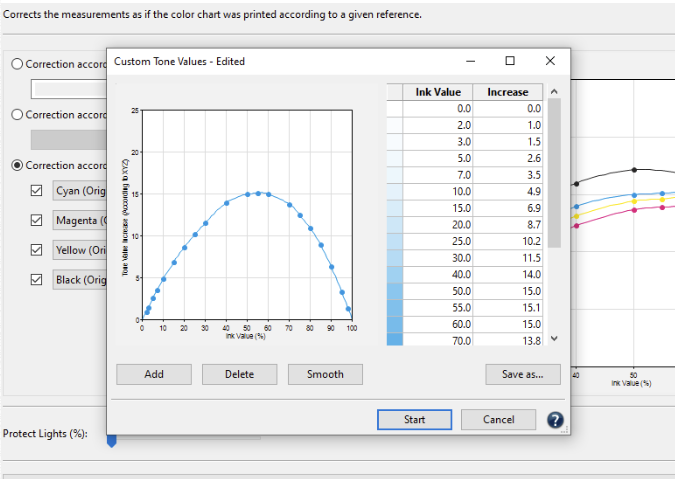Image resolution: width=675 pixels, height=479 pixels.
Task: Toggle the Black (Orig) checkbox
Action: (37, 280)
